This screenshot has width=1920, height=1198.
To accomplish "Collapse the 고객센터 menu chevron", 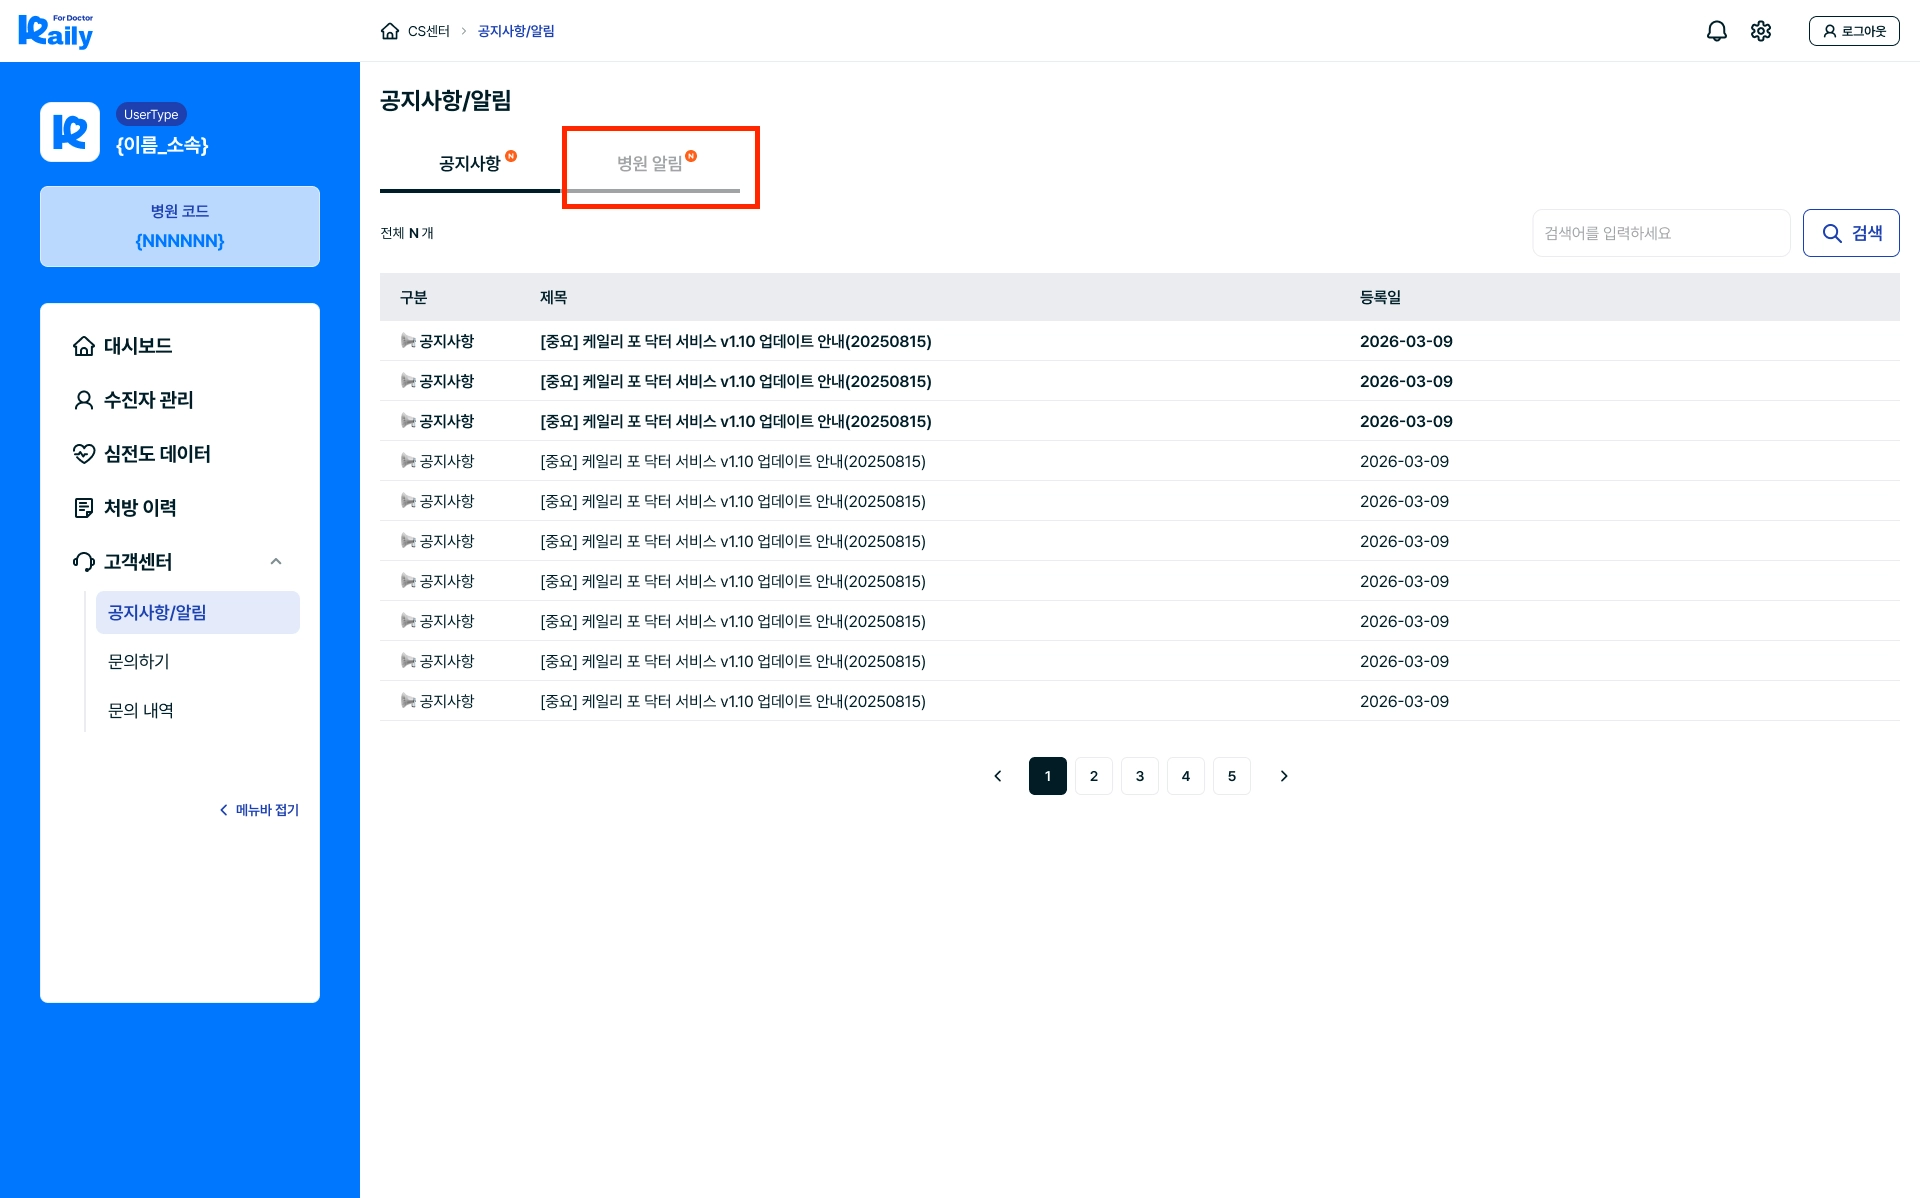I will [276, 562].
